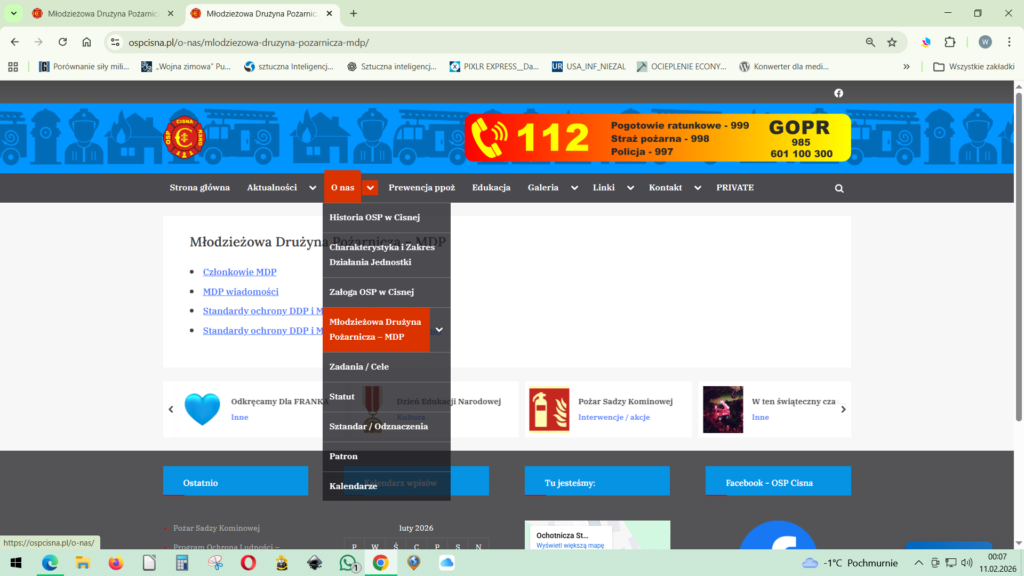Viewport: 1024px width, 576px height.
Task: Launch Firefox from the Windows taskbar
Action: pos(115,563)
